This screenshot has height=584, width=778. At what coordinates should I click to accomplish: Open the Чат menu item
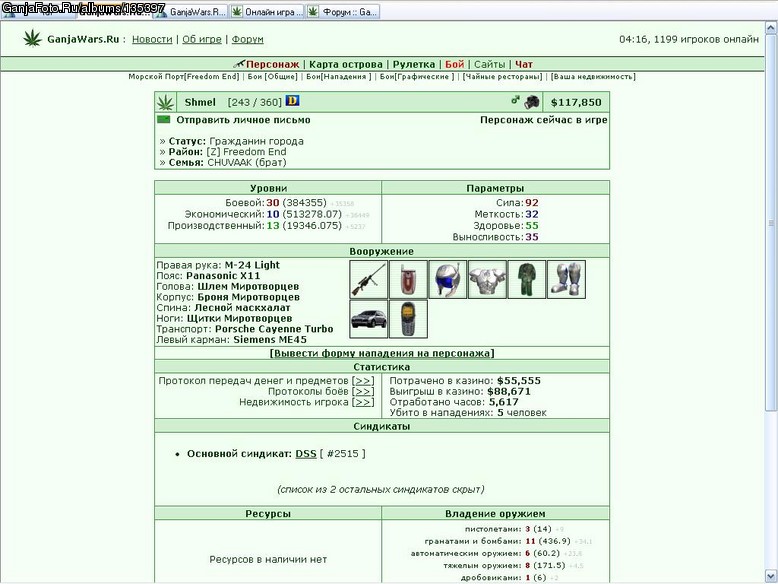[x=524, y=64]
